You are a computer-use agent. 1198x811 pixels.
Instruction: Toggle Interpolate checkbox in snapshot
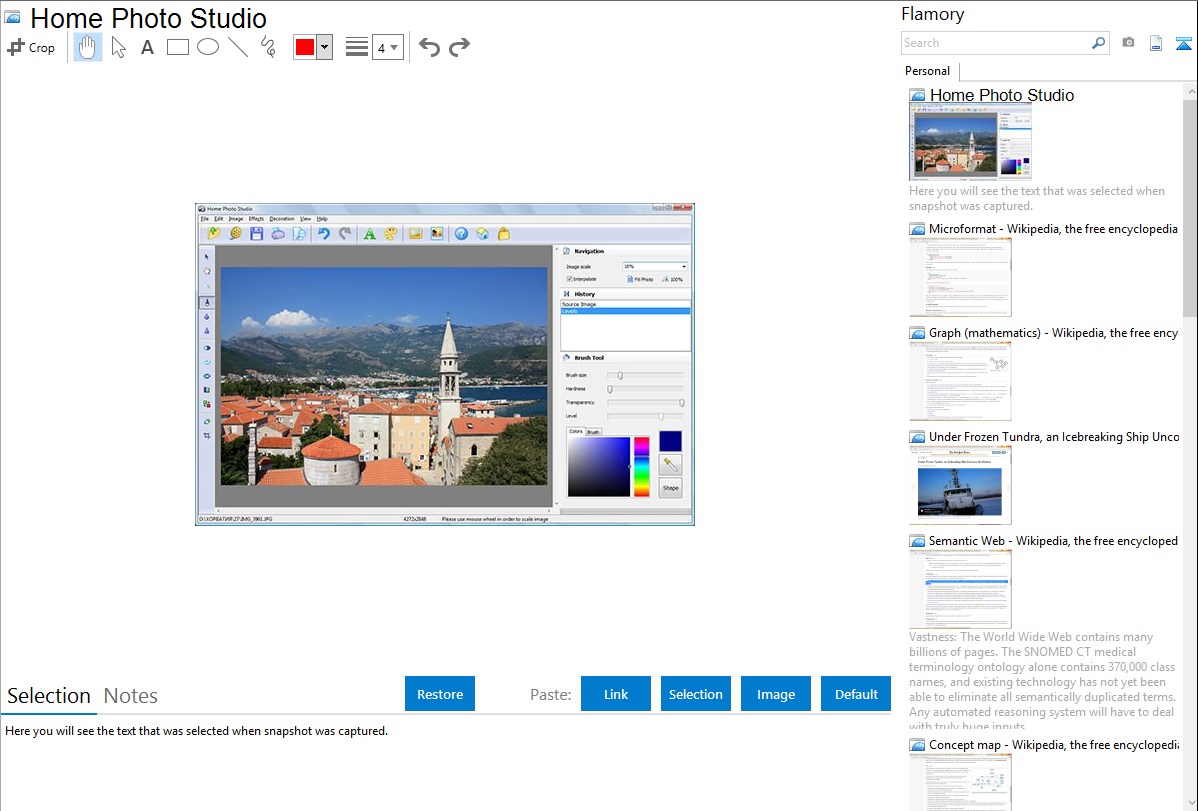[569, 279]
